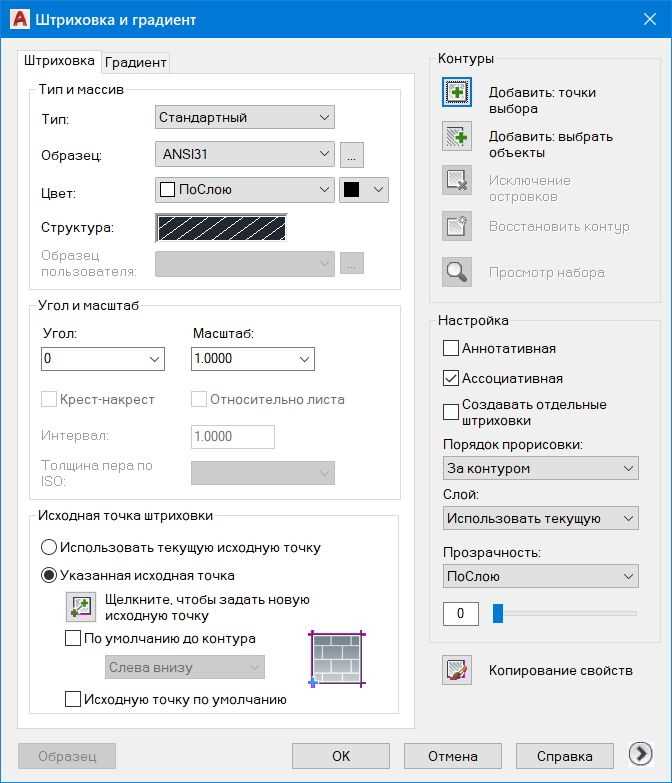Open the black background color dropdown
The image size is (672, 783).
[x=364, y=190]
